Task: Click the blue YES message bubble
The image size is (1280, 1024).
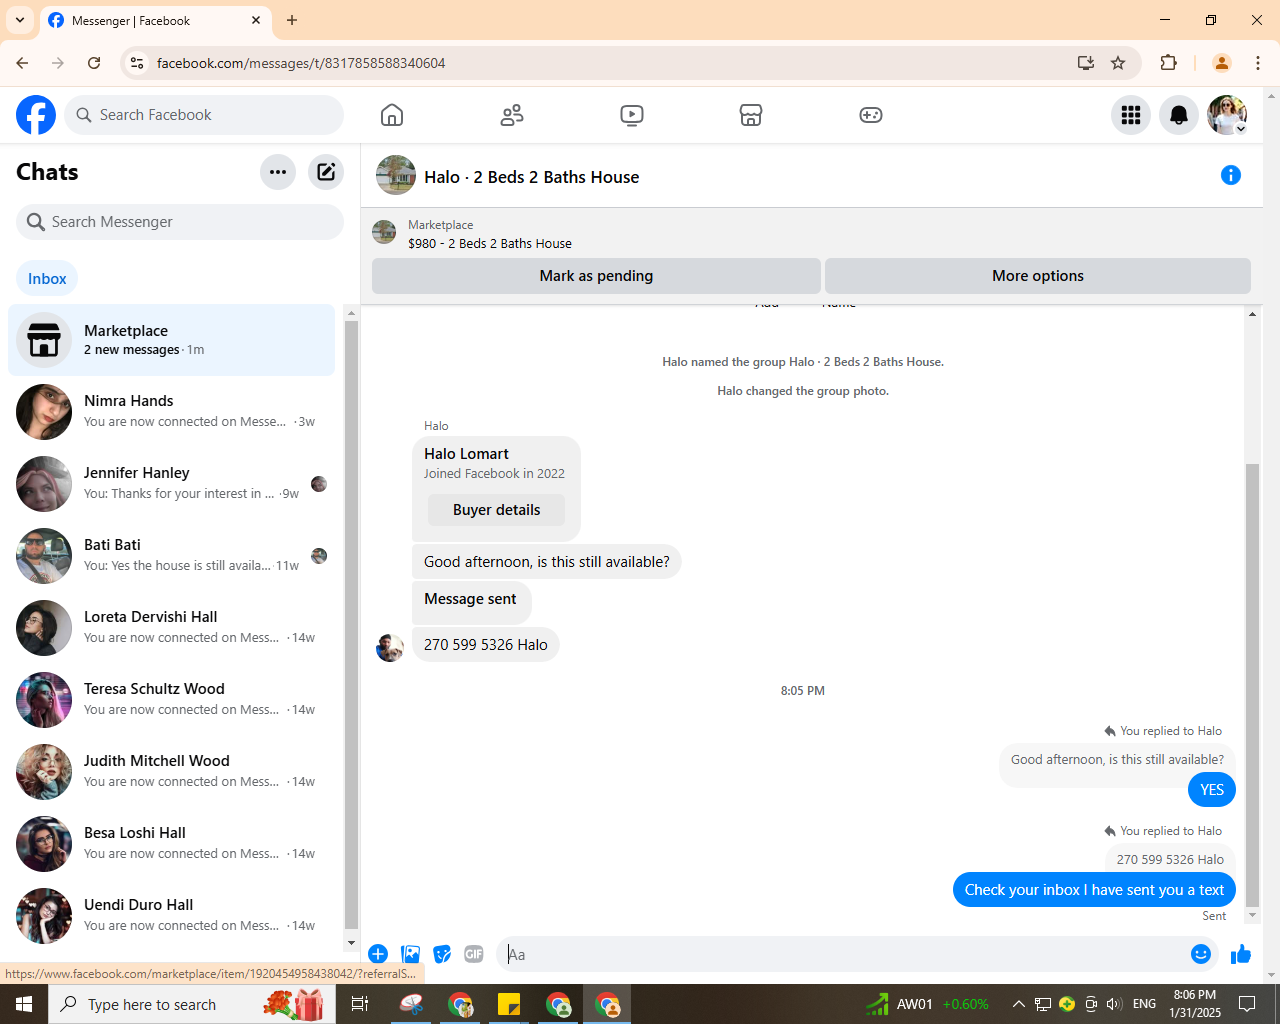Action: coord(1212,790)
